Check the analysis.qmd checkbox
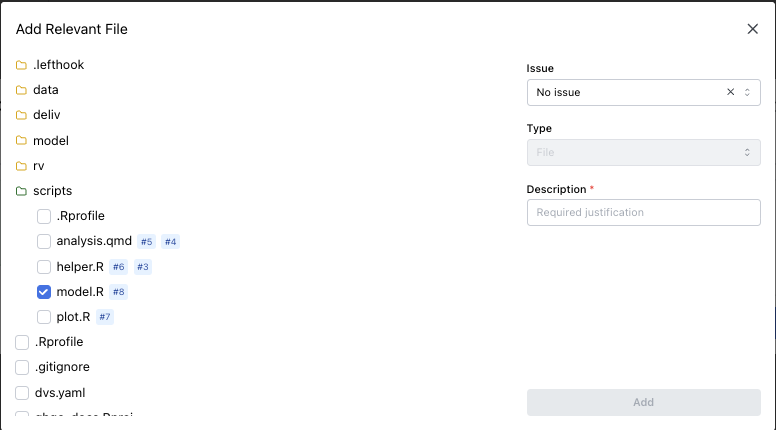776x430 pixels. click(44, 241)
